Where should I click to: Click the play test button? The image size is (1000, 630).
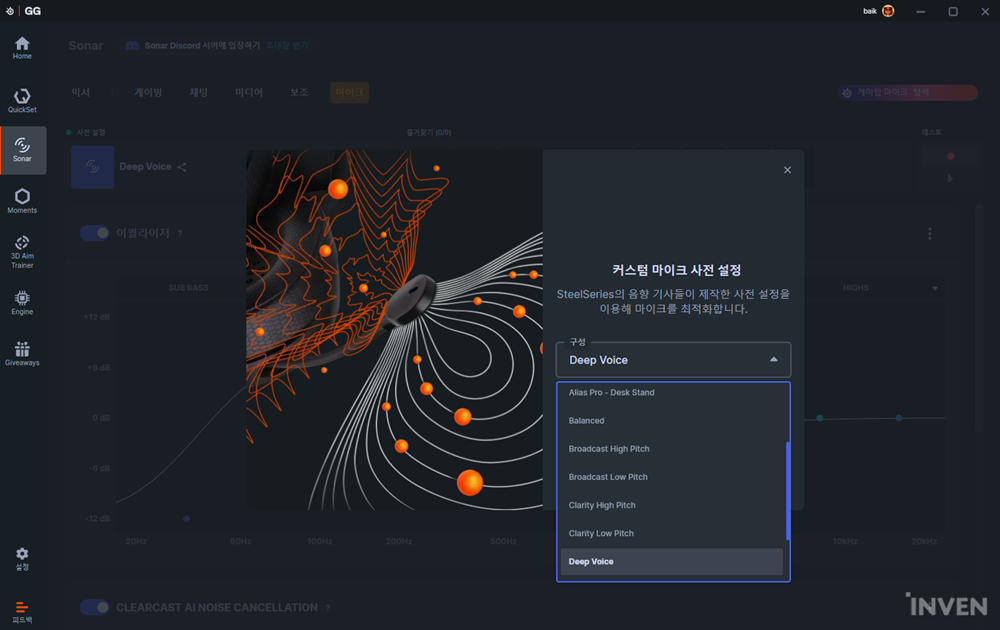(950, 179)
